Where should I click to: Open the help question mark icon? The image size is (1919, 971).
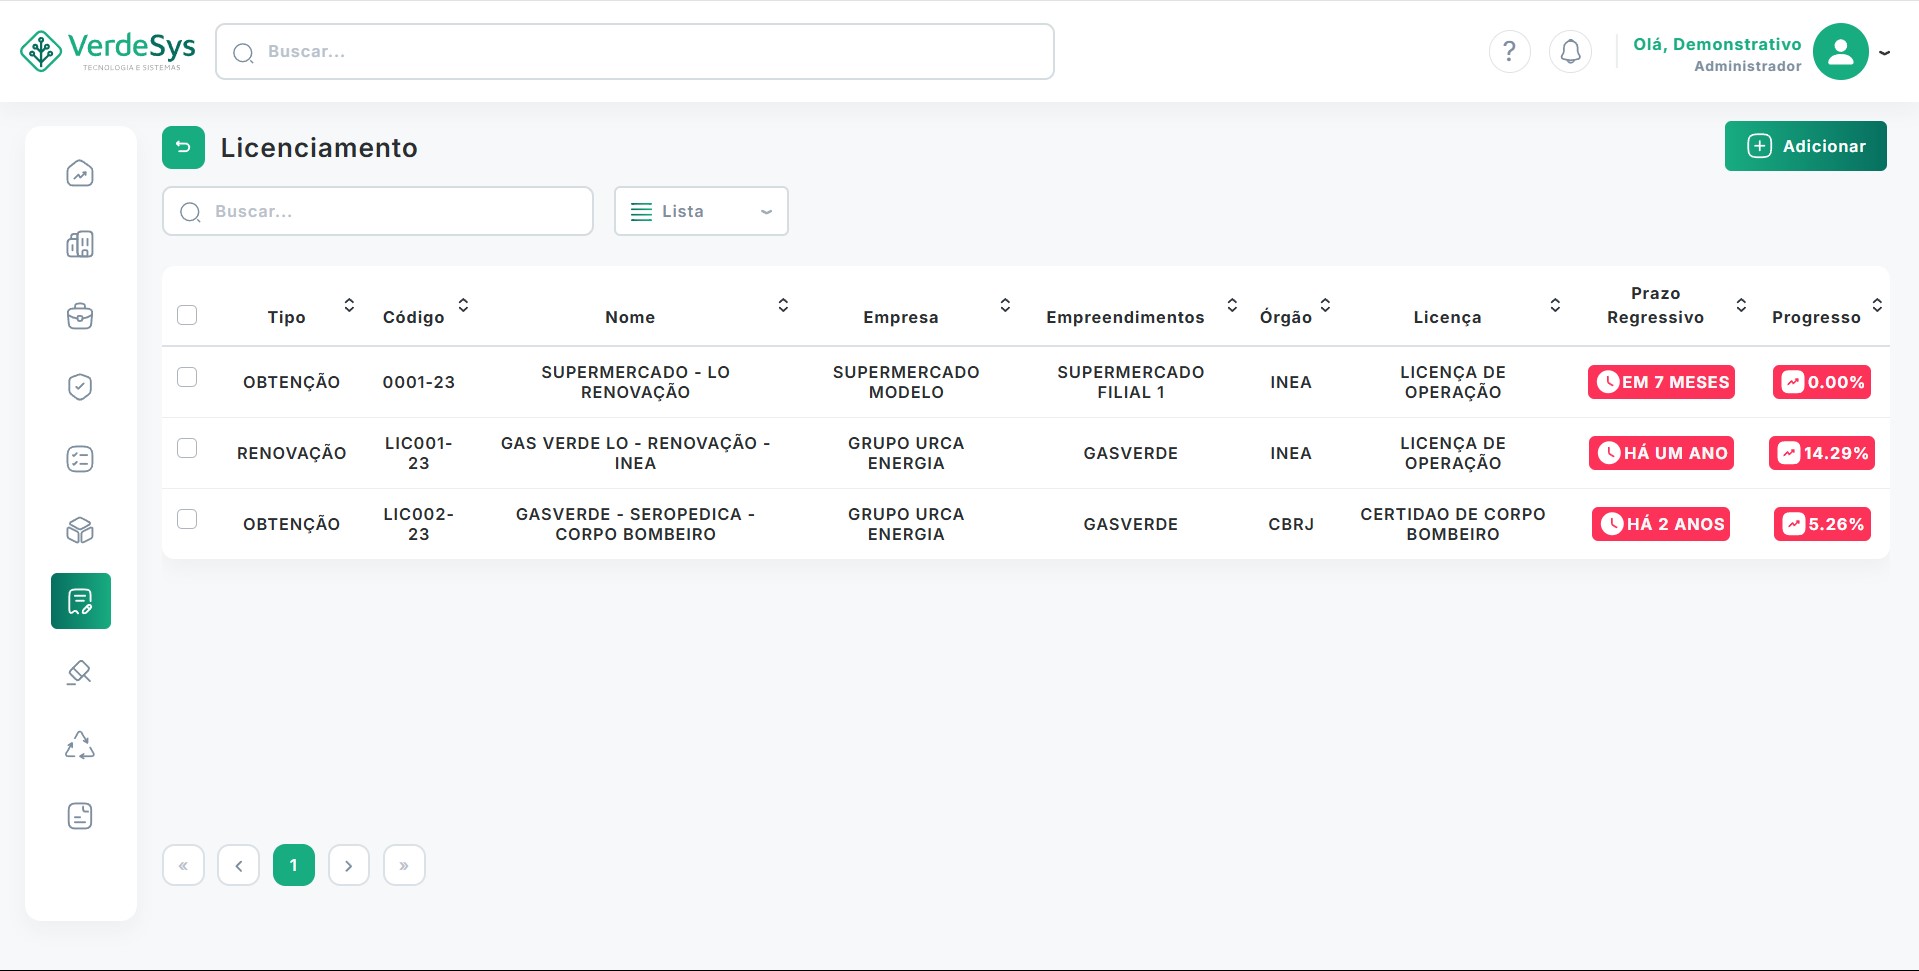pos(1509,51)
